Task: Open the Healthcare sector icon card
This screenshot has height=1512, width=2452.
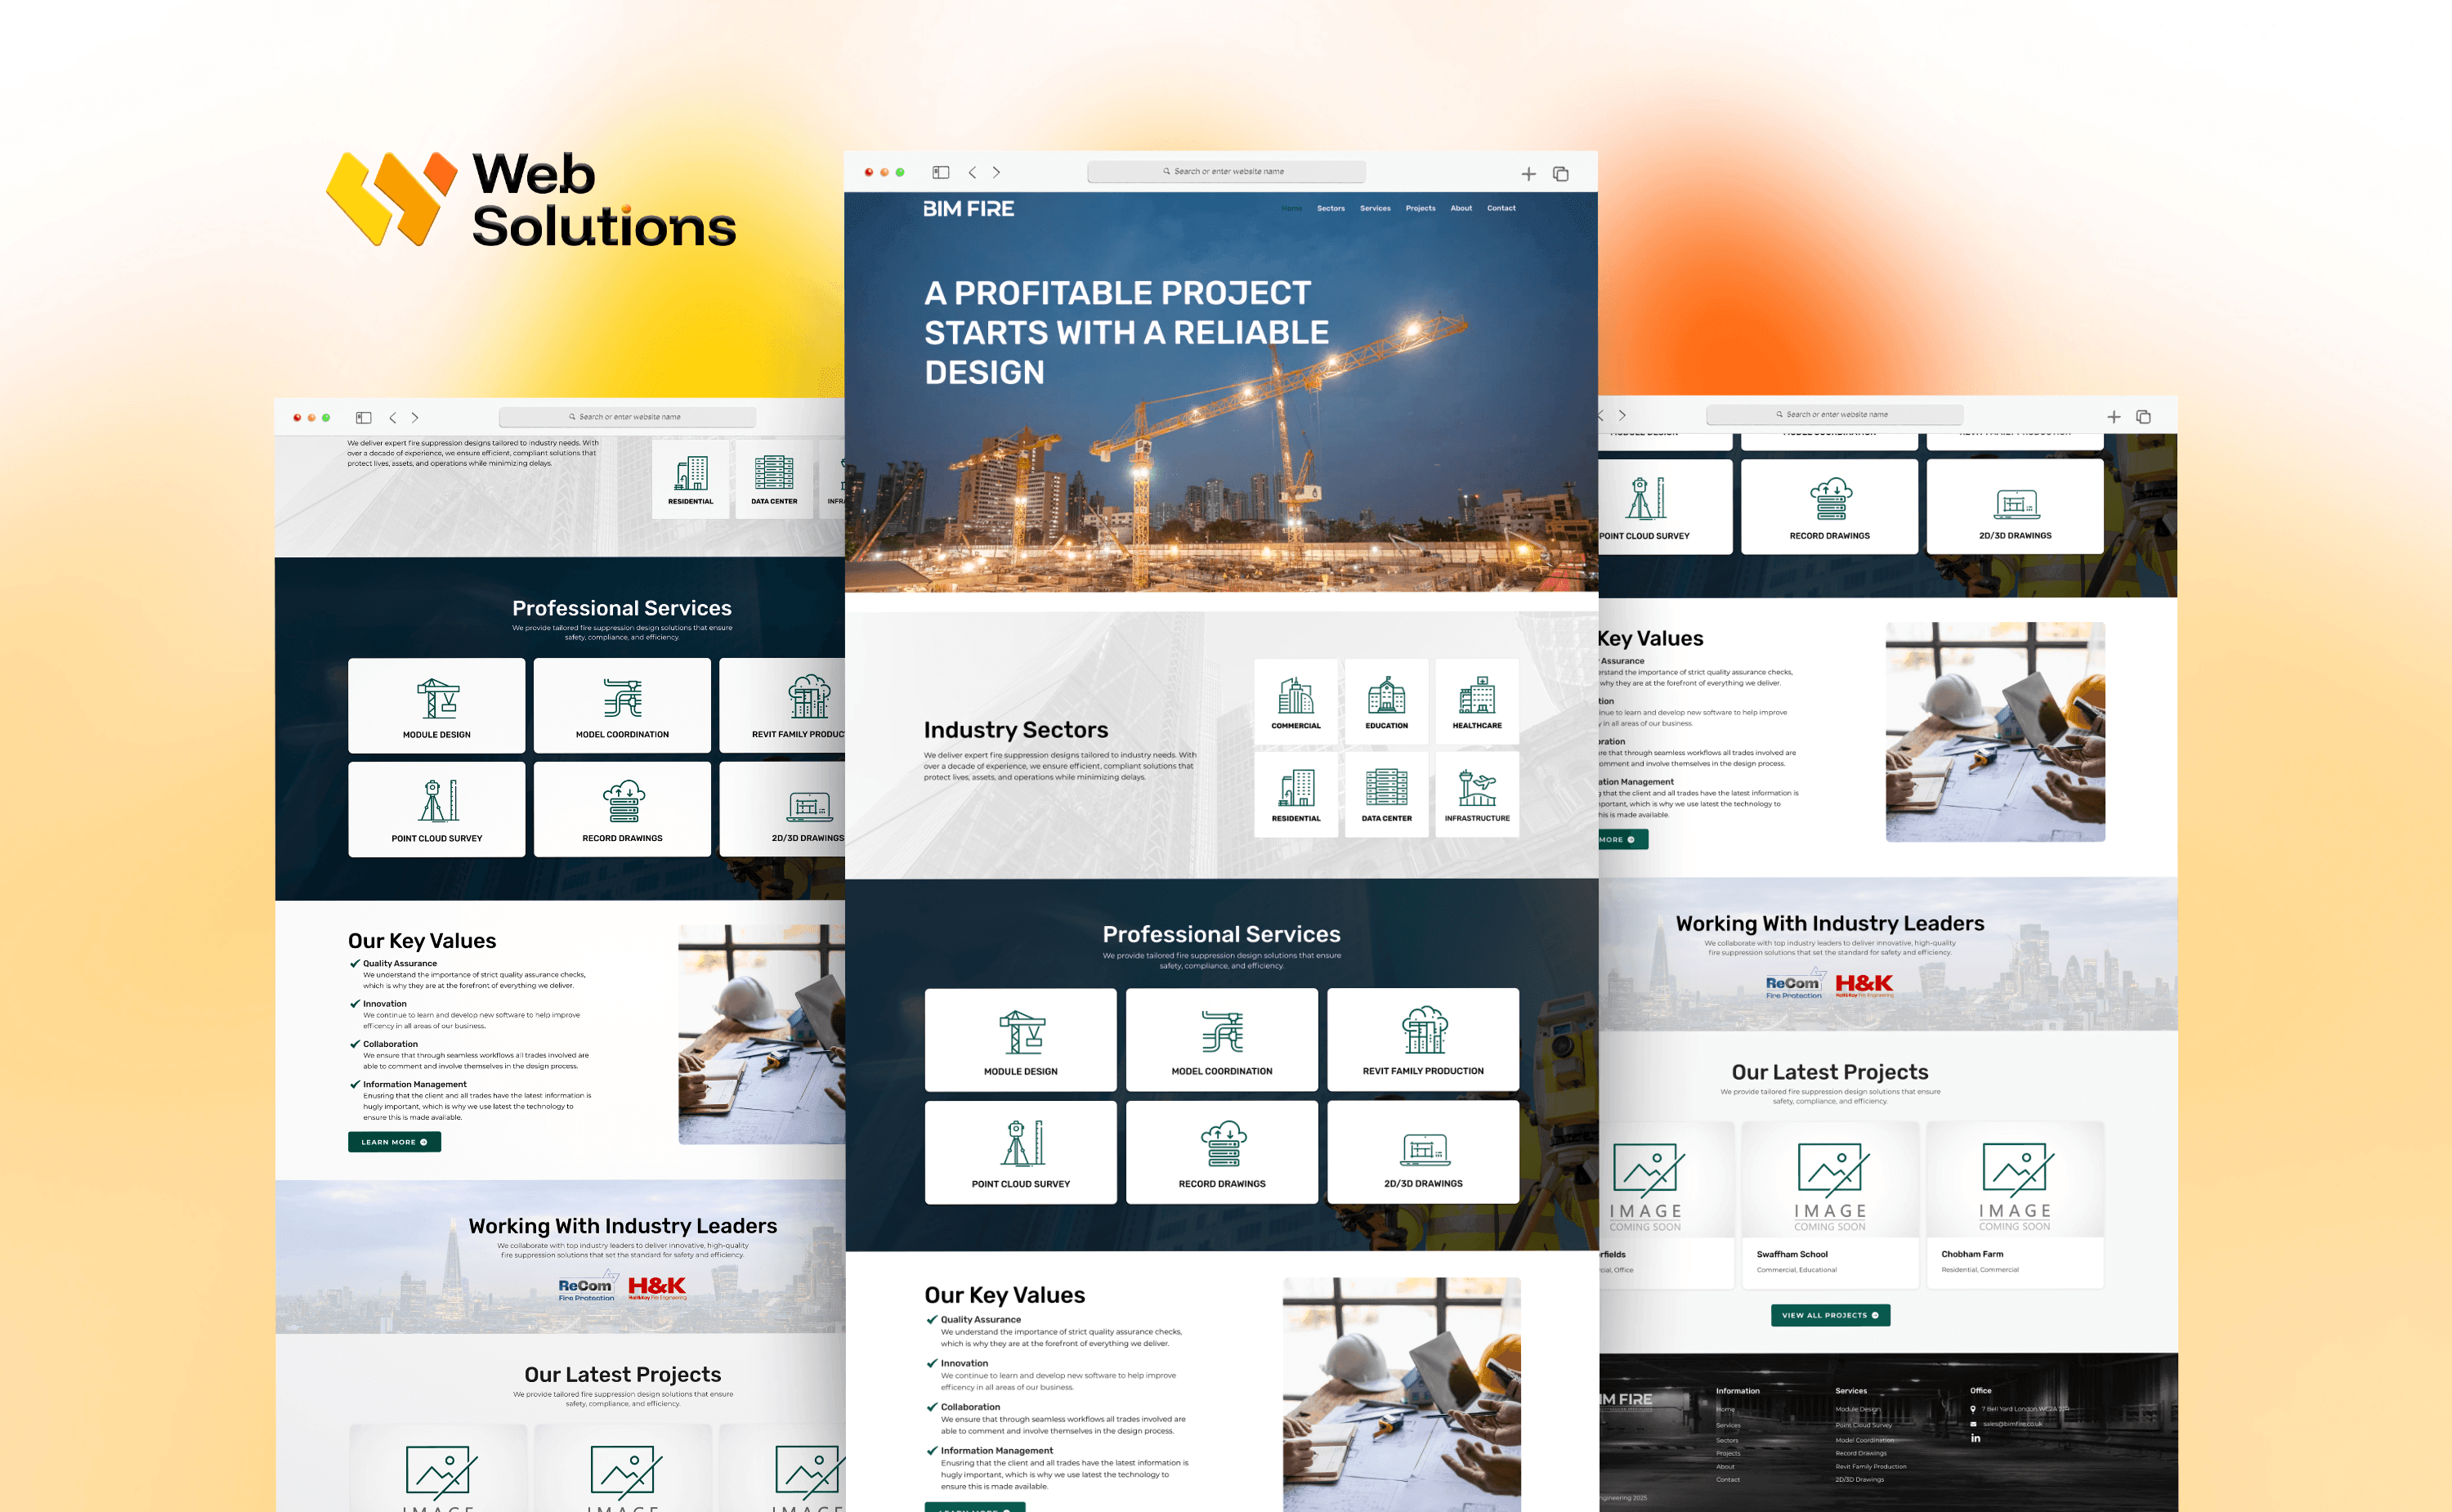Action: pyautogui.click(x=1477, y=701)
